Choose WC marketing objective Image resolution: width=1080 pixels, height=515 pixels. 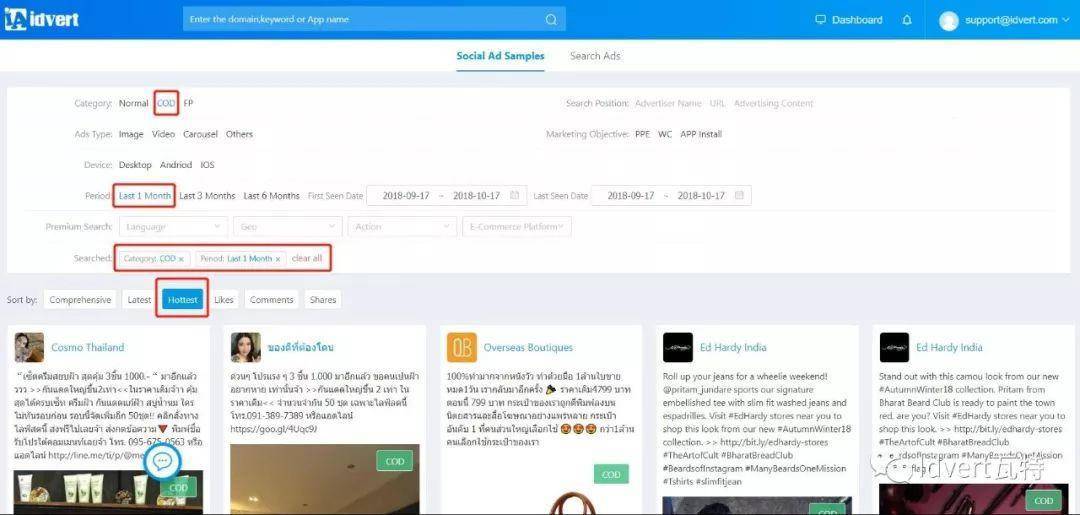click(x=665, y=134)
